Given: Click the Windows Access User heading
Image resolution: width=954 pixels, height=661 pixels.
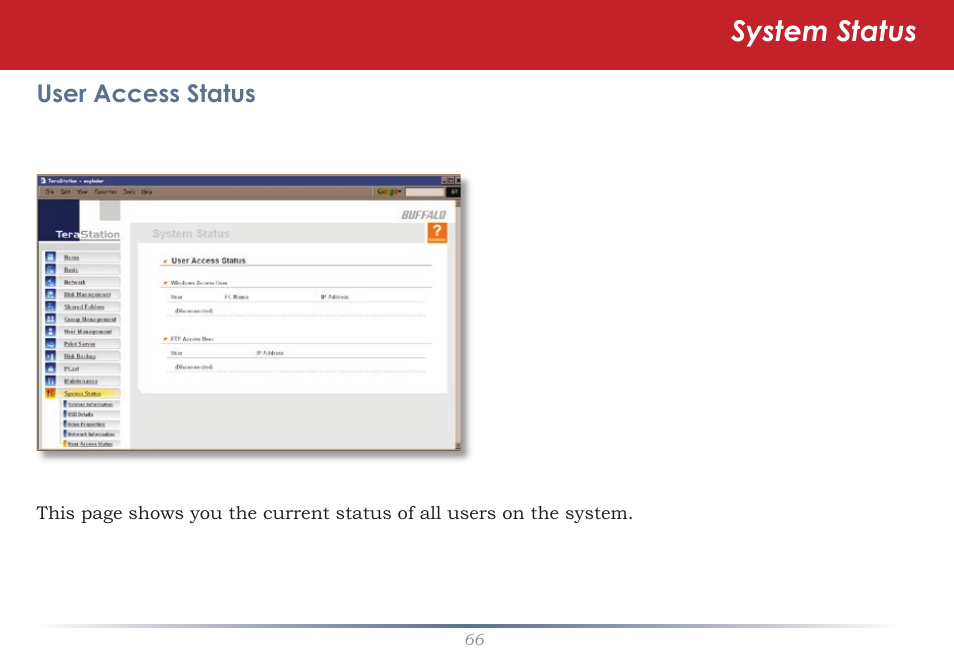Looking at the screenshot, I should coord(199,283).
